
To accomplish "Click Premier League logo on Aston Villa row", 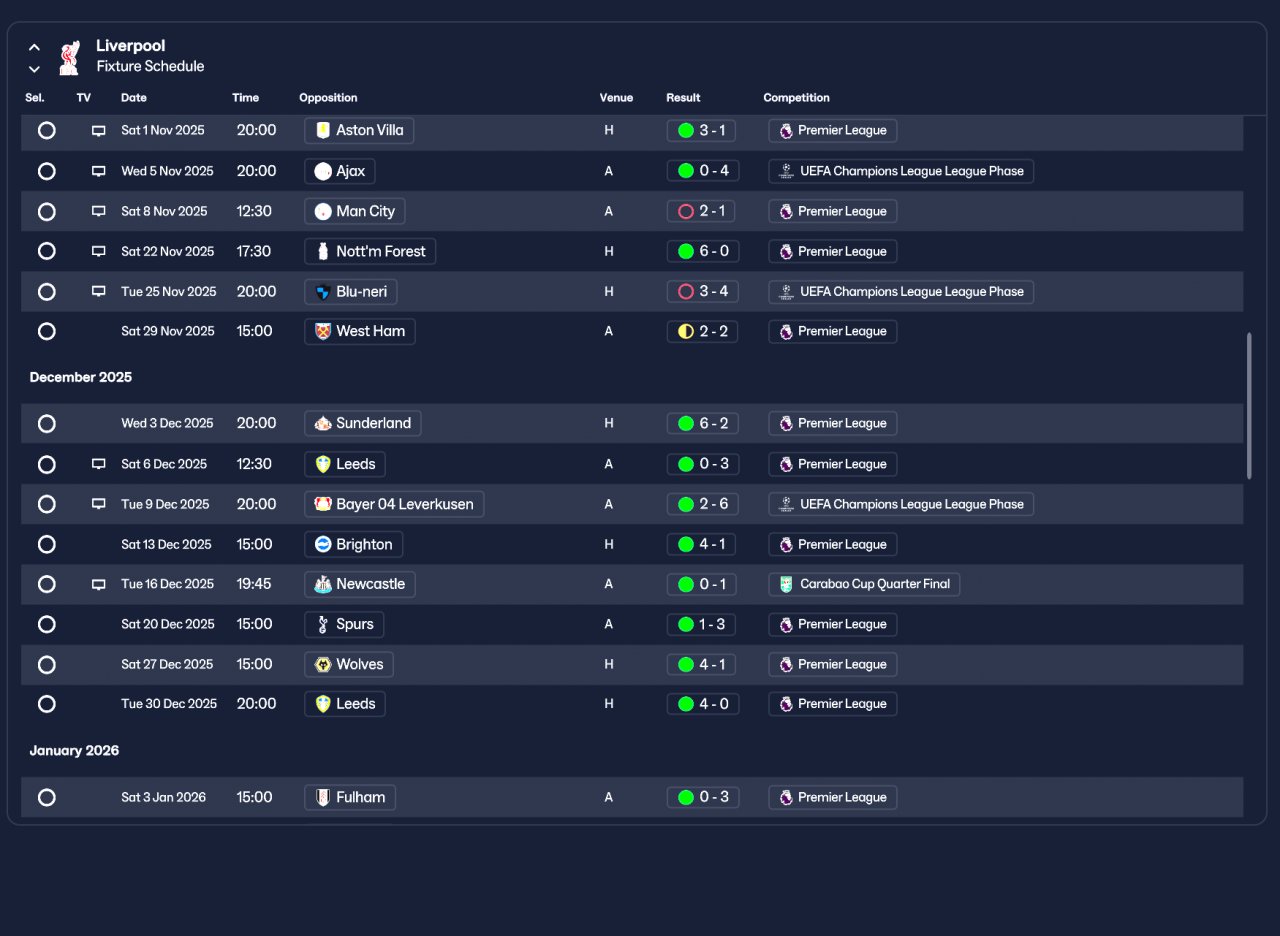I will (786, 130).
